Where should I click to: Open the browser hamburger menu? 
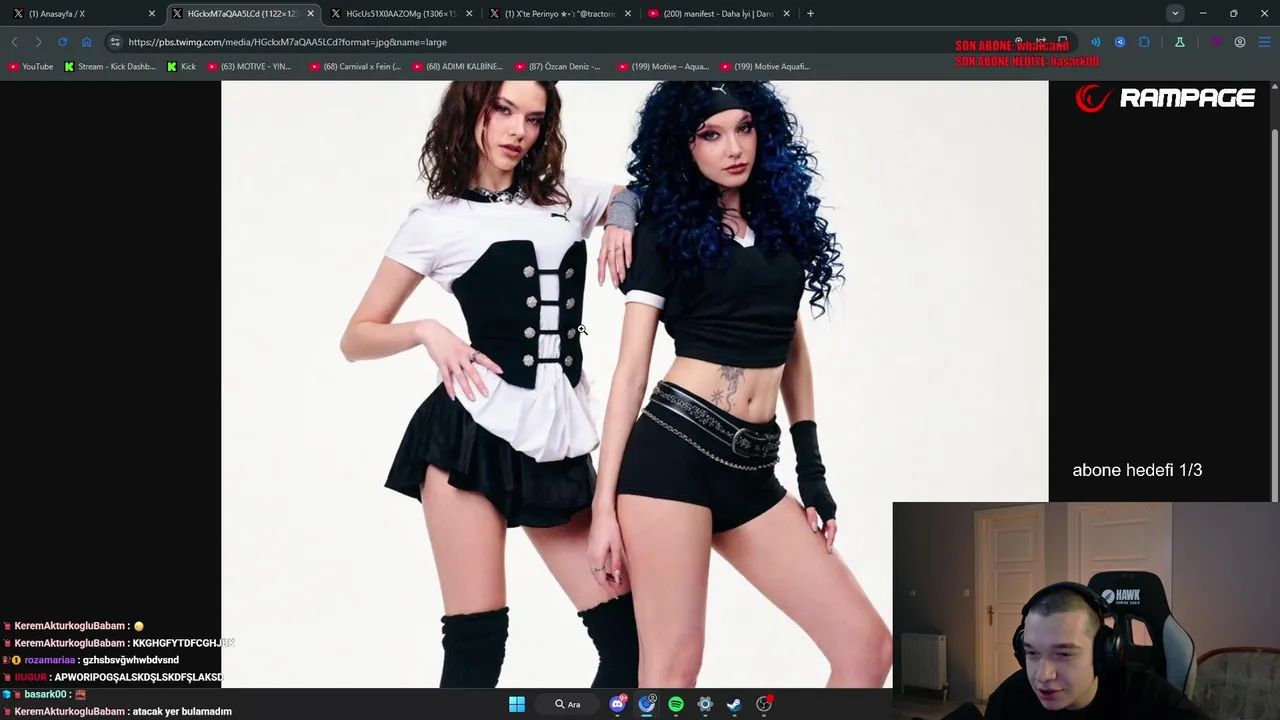[1264, 42]
